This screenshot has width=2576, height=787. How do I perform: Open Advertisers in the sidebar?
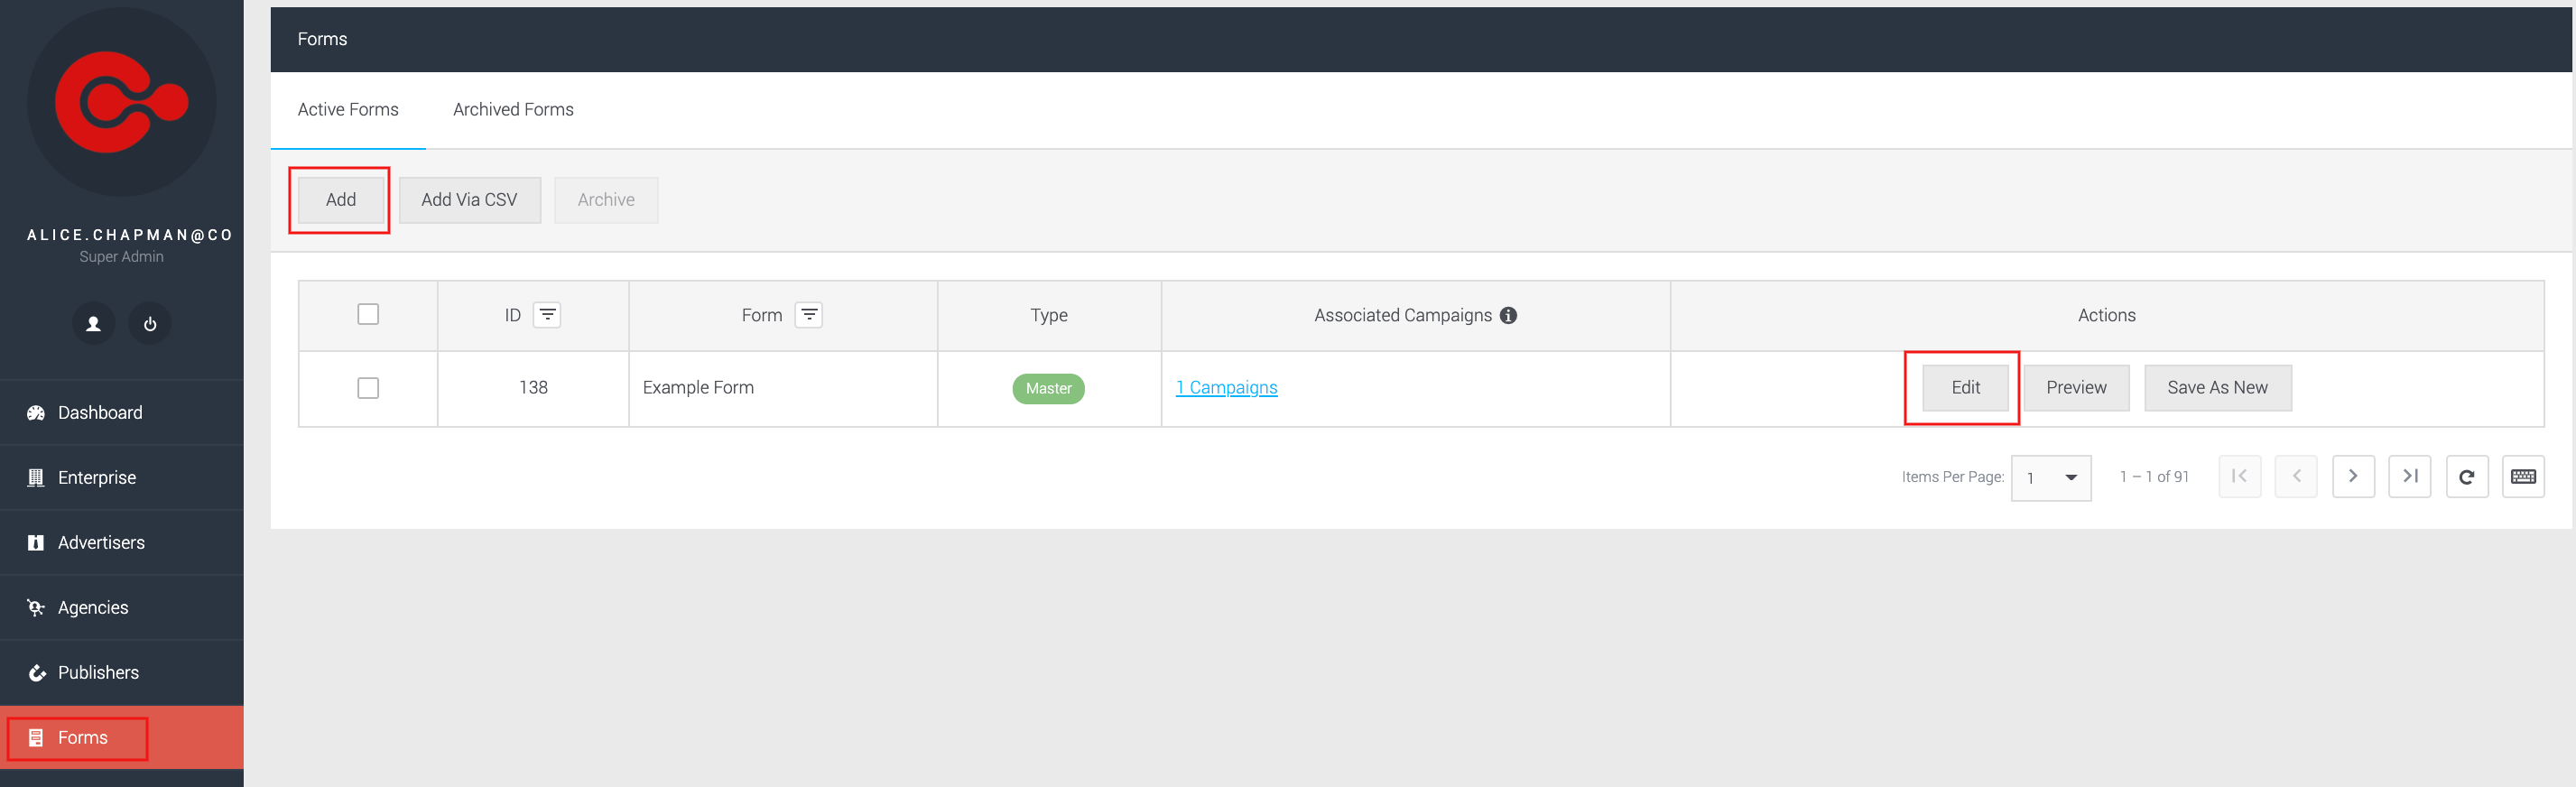click(122, 543)
